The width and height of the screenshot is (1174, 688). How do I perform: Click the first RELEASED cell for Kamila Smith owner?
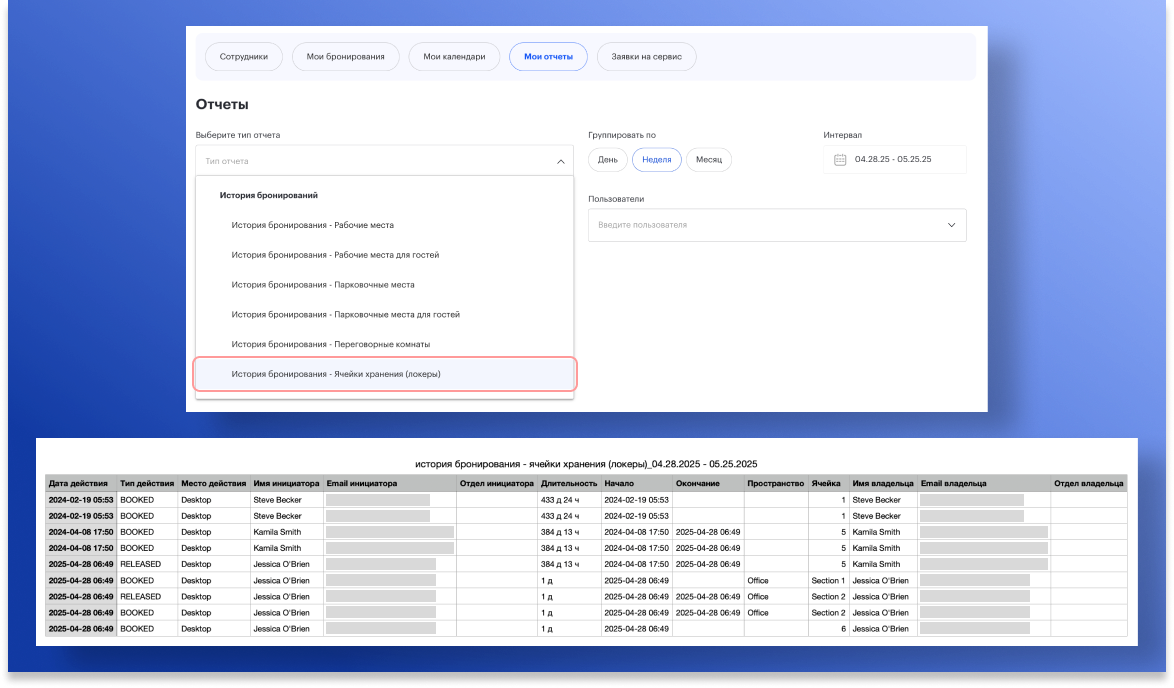pos(147,564)
